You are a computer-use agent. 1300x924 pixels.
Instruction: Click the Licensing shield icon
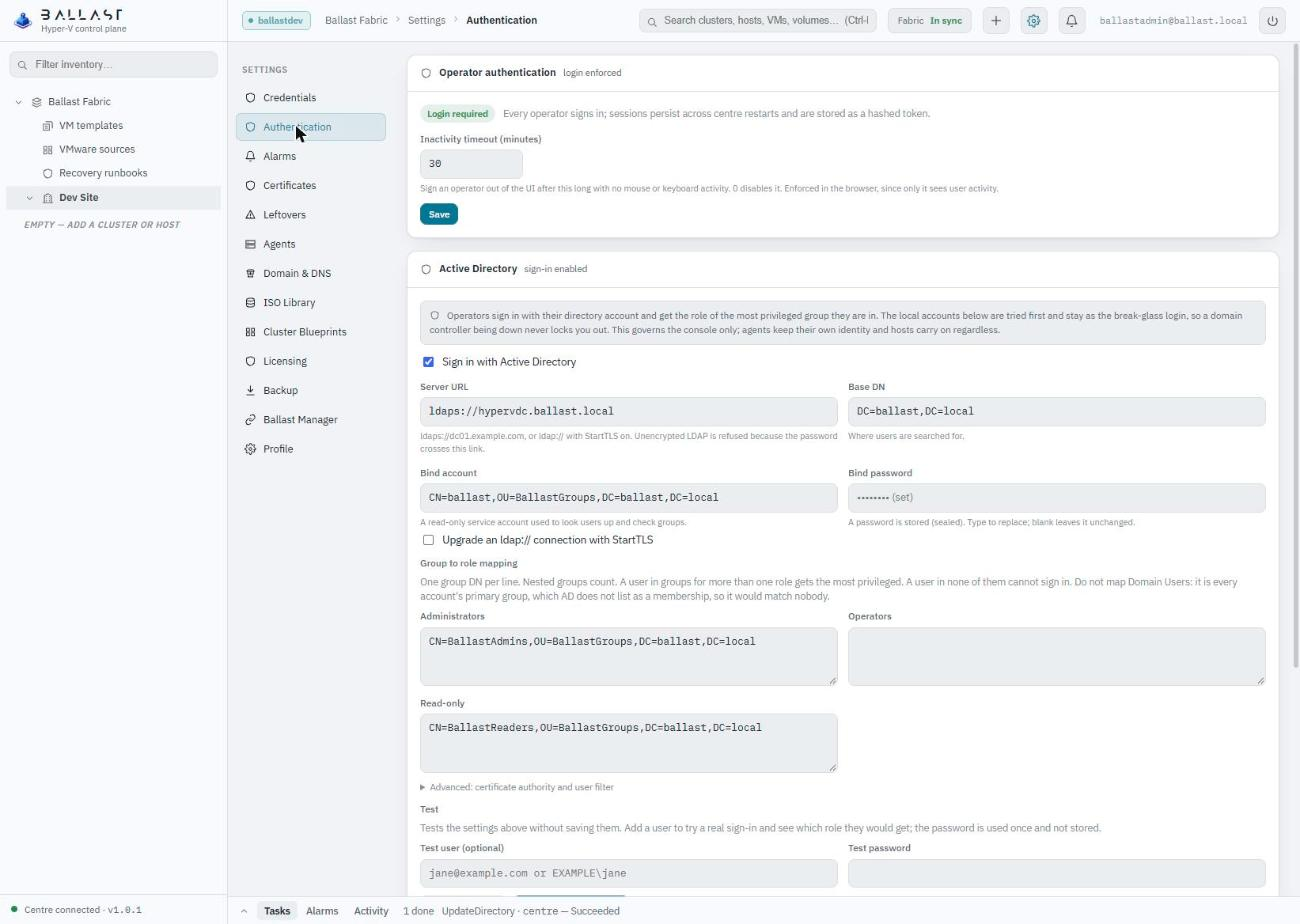click(250, 361)
